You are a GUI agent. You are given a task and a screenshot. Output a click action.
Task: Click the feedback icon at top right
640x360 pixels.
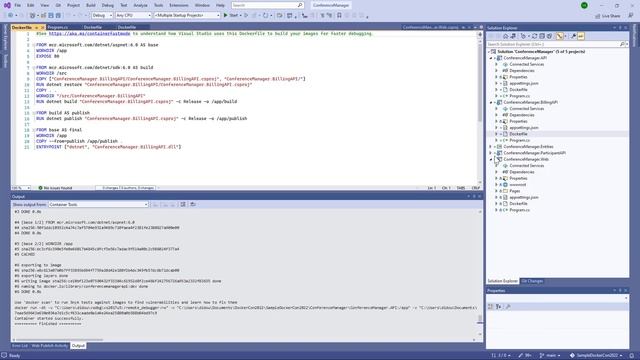[x=631, y=16]
